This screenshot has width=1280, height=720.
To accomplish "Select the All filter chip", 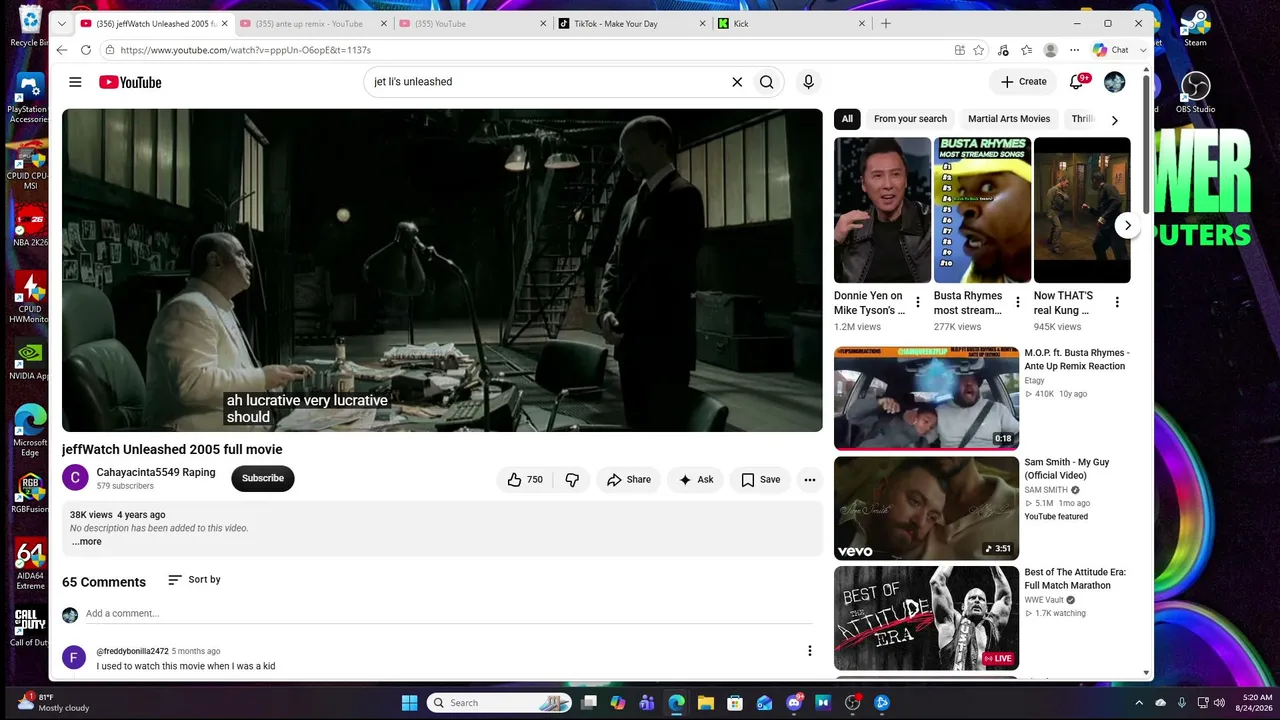I will pos(847,119).
